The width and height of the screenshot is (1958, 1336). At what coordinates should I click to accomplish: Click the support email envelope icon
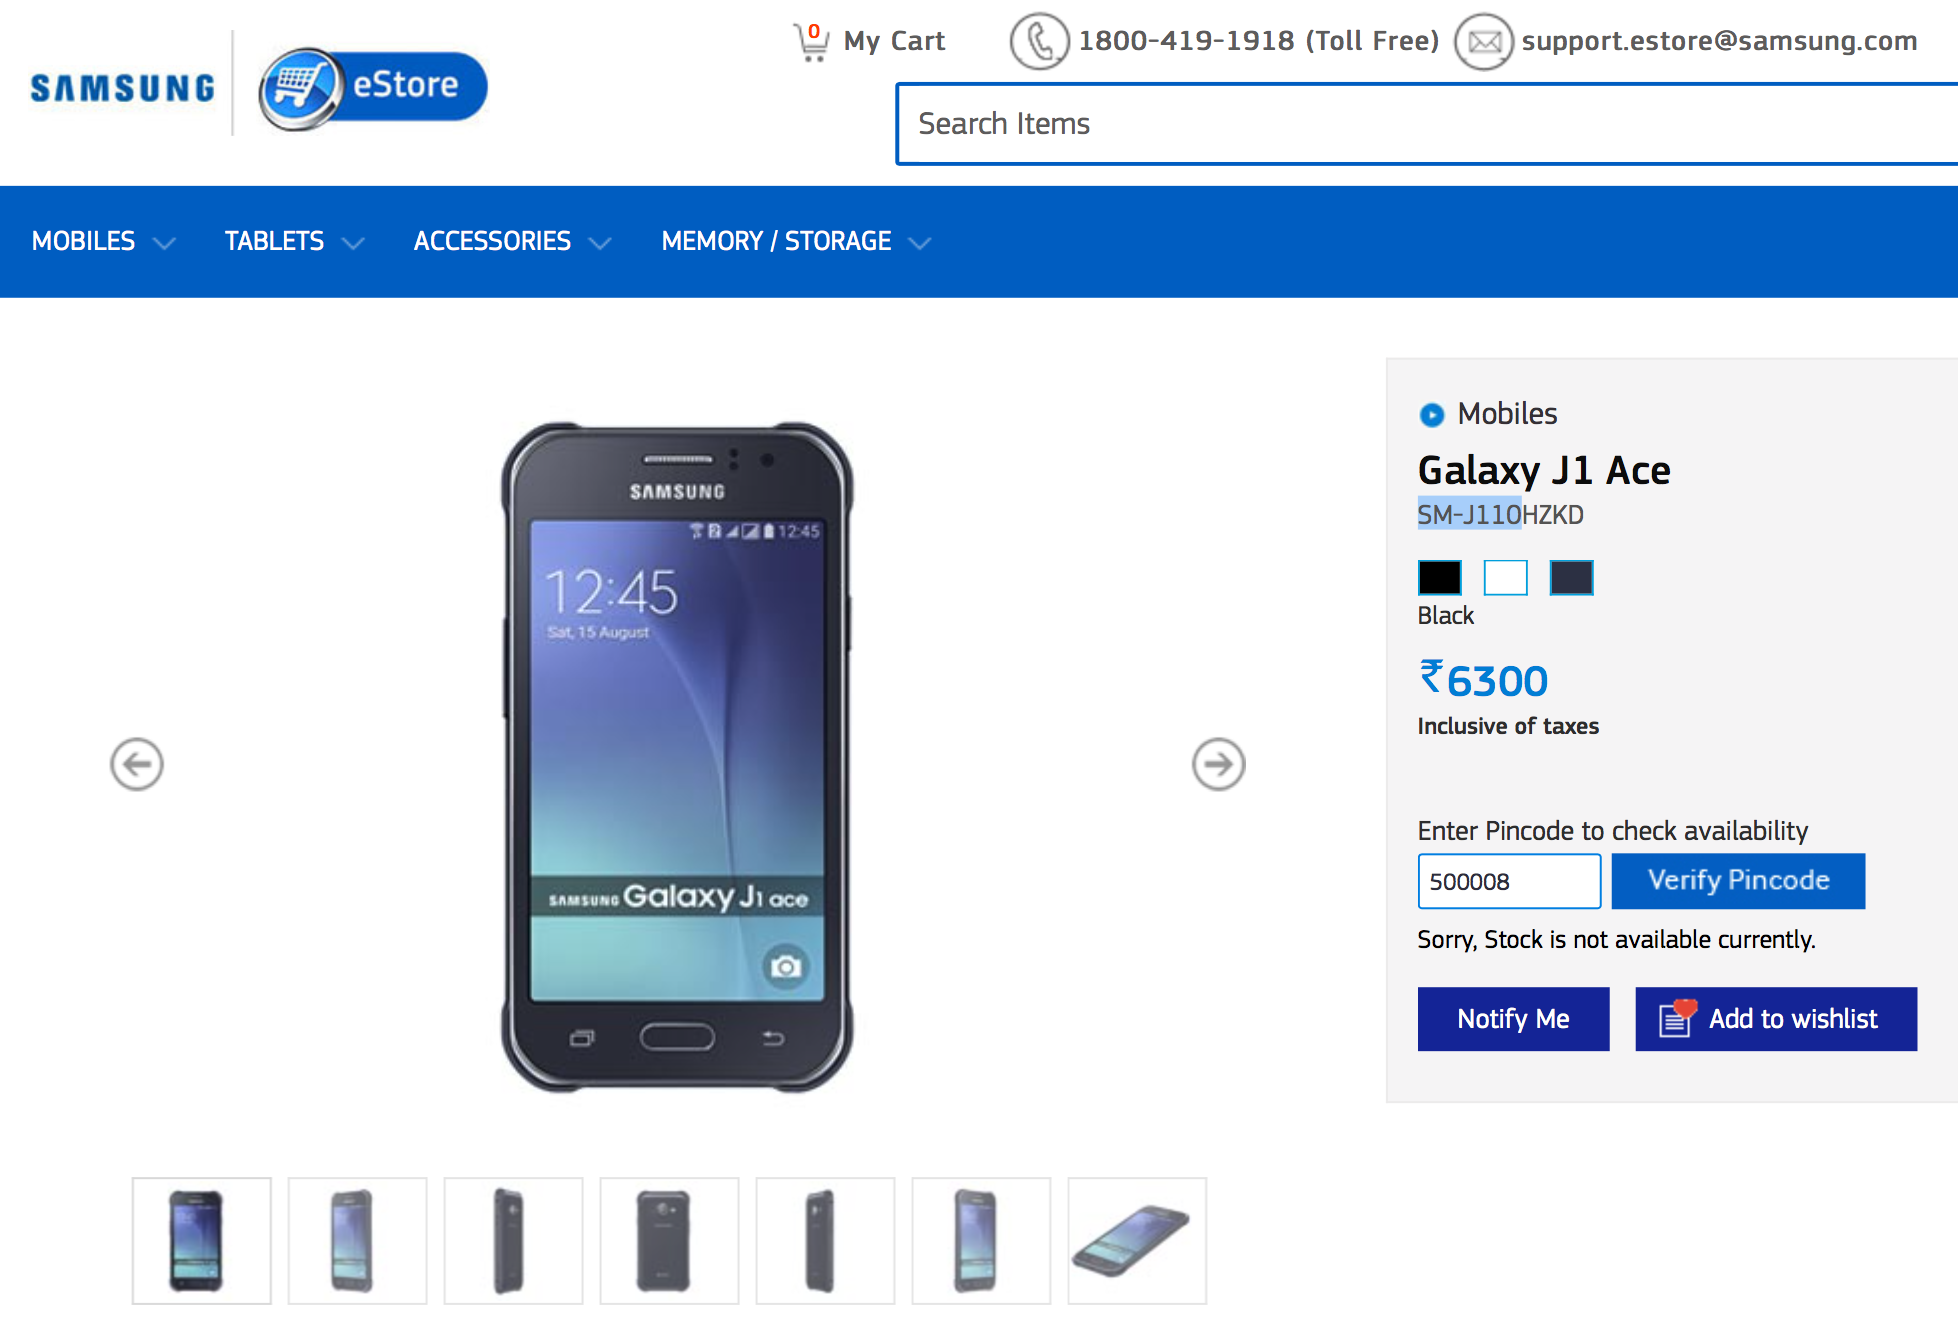[x=1484, y=42]
